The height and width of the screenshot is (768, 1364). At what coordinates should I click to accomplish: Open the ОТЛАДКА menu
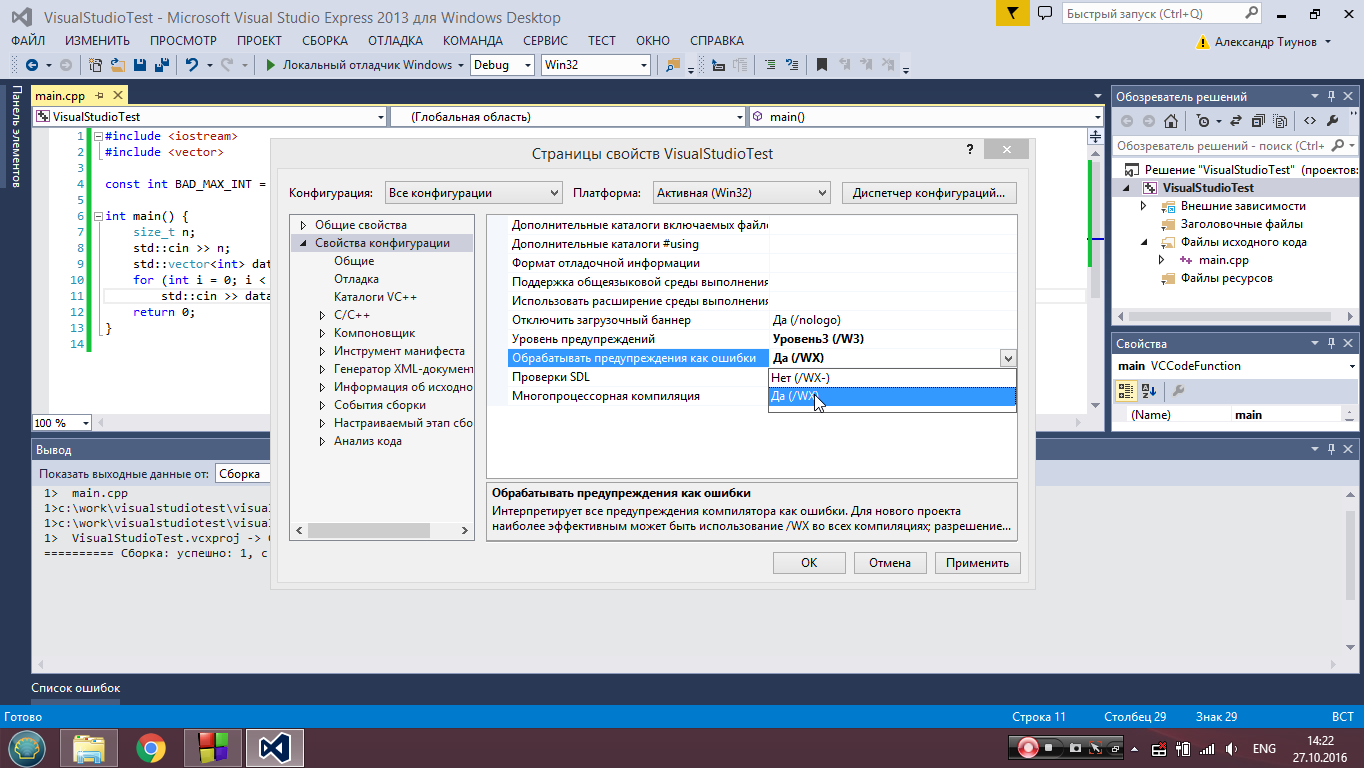[x=395, y=41]
